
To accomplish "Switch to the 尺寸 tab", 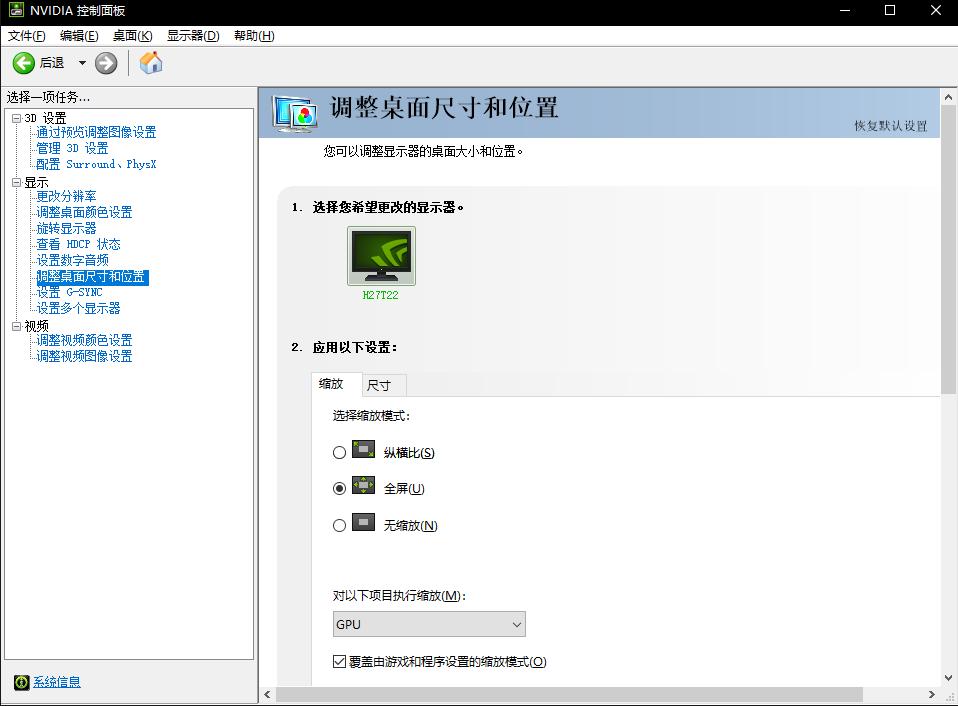I will tap(381, 385).
